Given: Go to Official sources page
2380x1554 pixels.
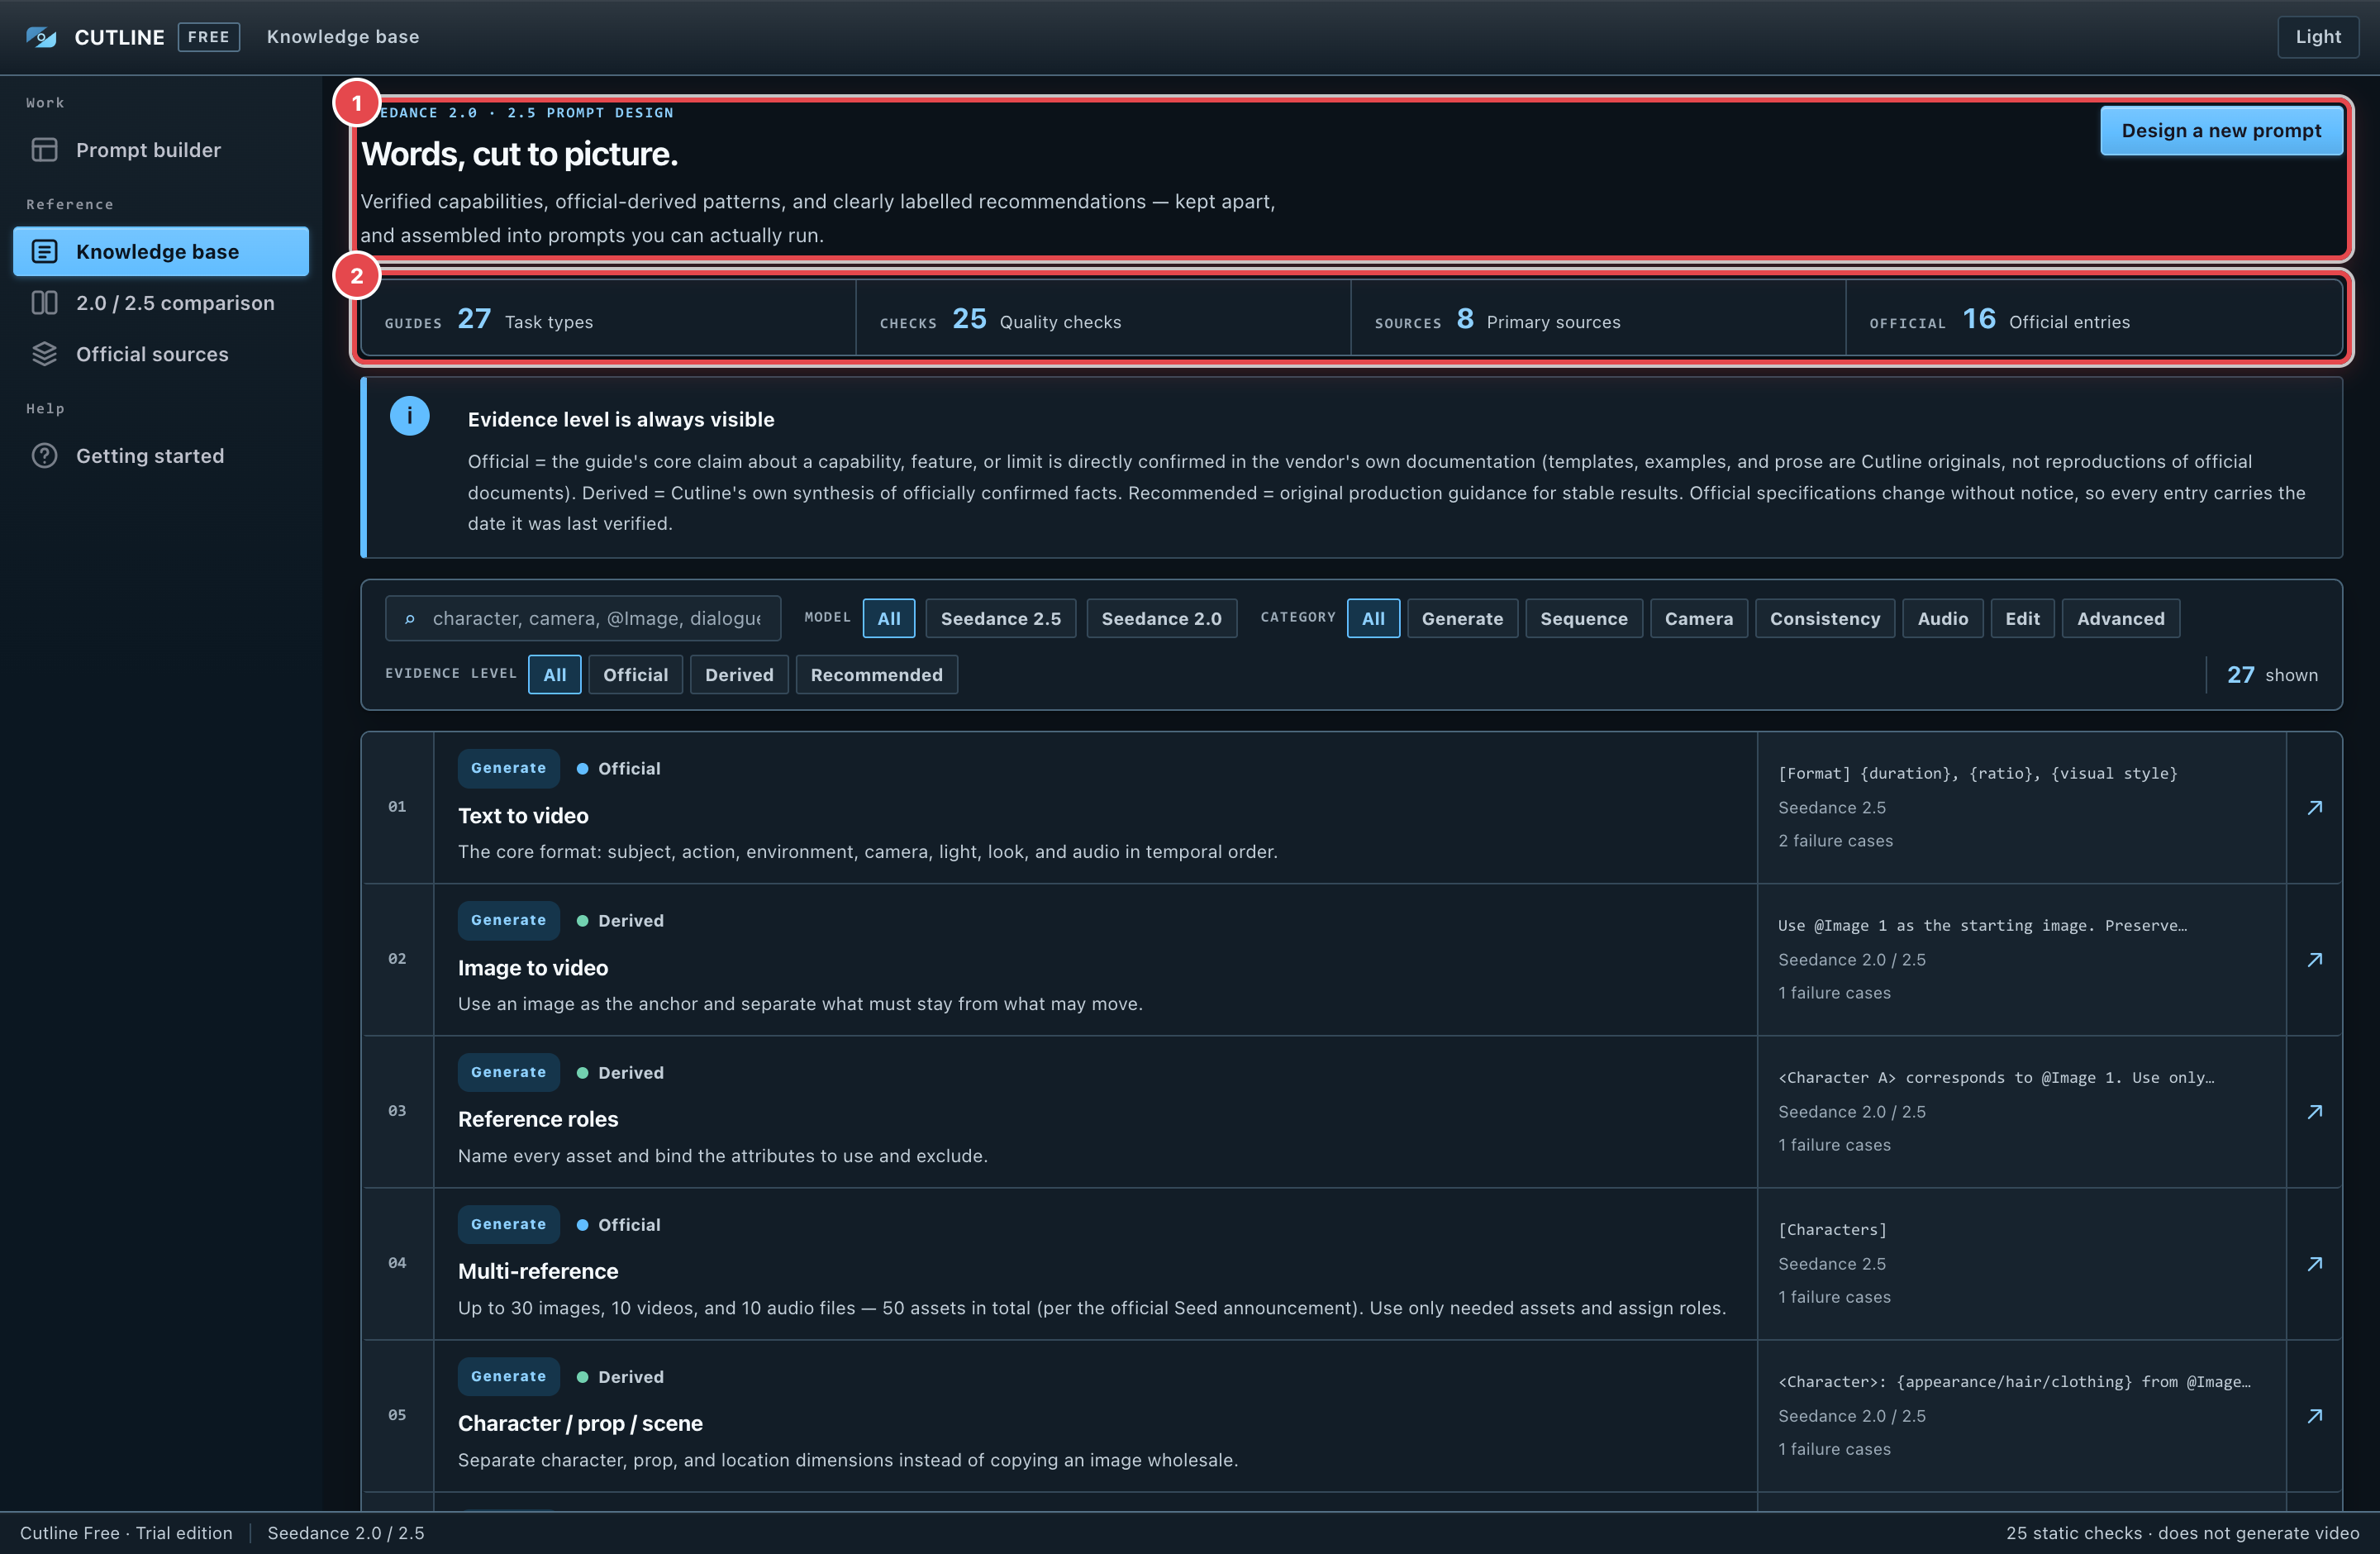Looking at the screenshot, I should [161, 354].
